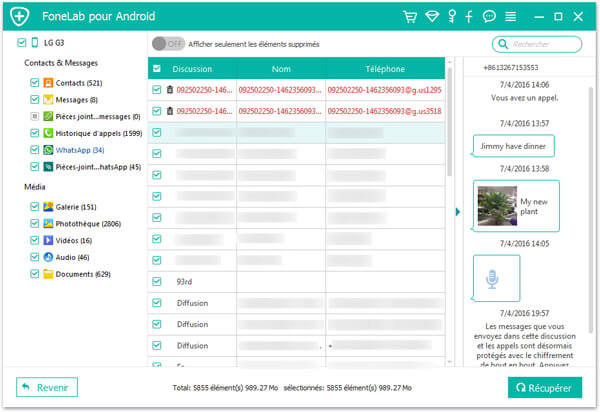The image size is (600, 412).
Task: Click the message attachments icon
Action: [x=48, y=116]
